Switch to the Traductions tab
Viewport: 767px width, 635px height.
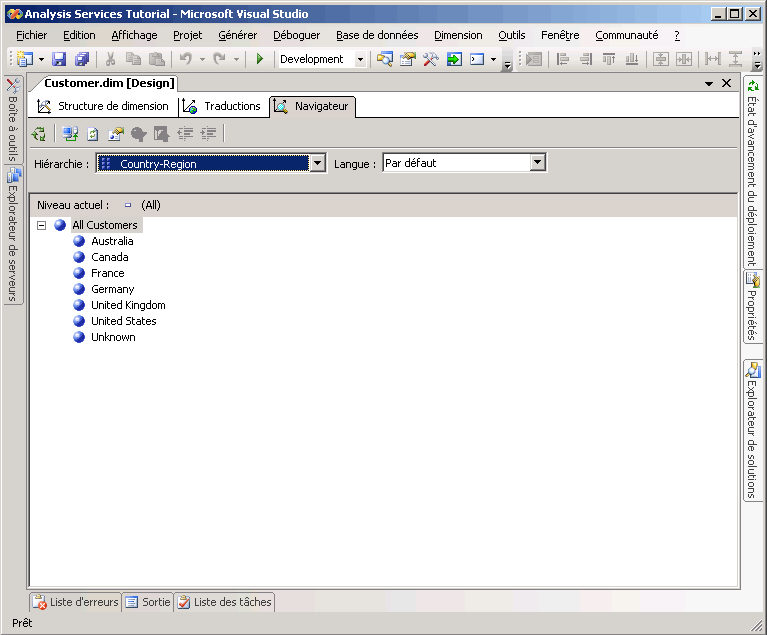point(223,106)
